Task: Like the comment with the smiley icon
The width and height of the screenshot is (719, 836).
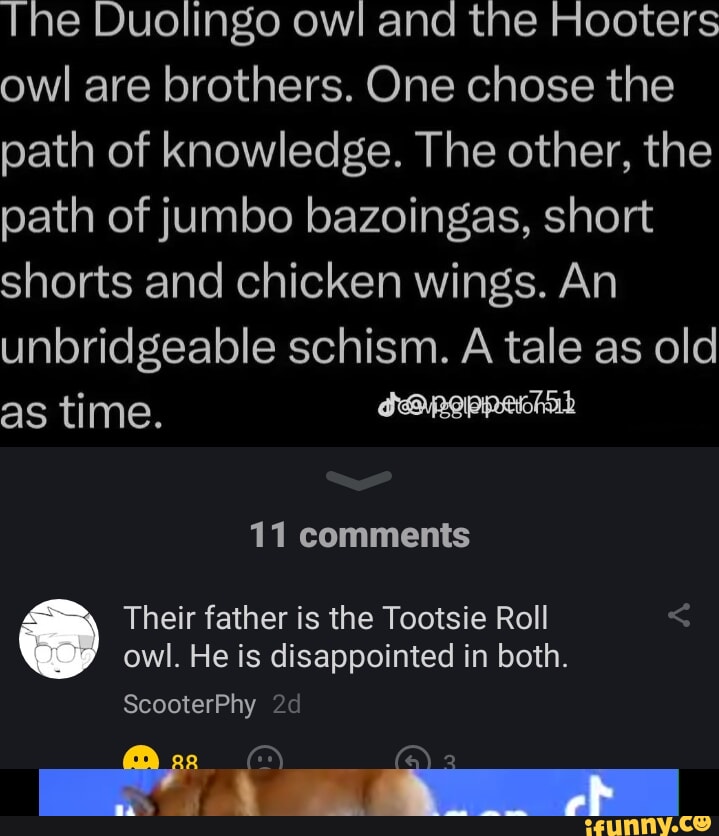Action: [137, 760]
